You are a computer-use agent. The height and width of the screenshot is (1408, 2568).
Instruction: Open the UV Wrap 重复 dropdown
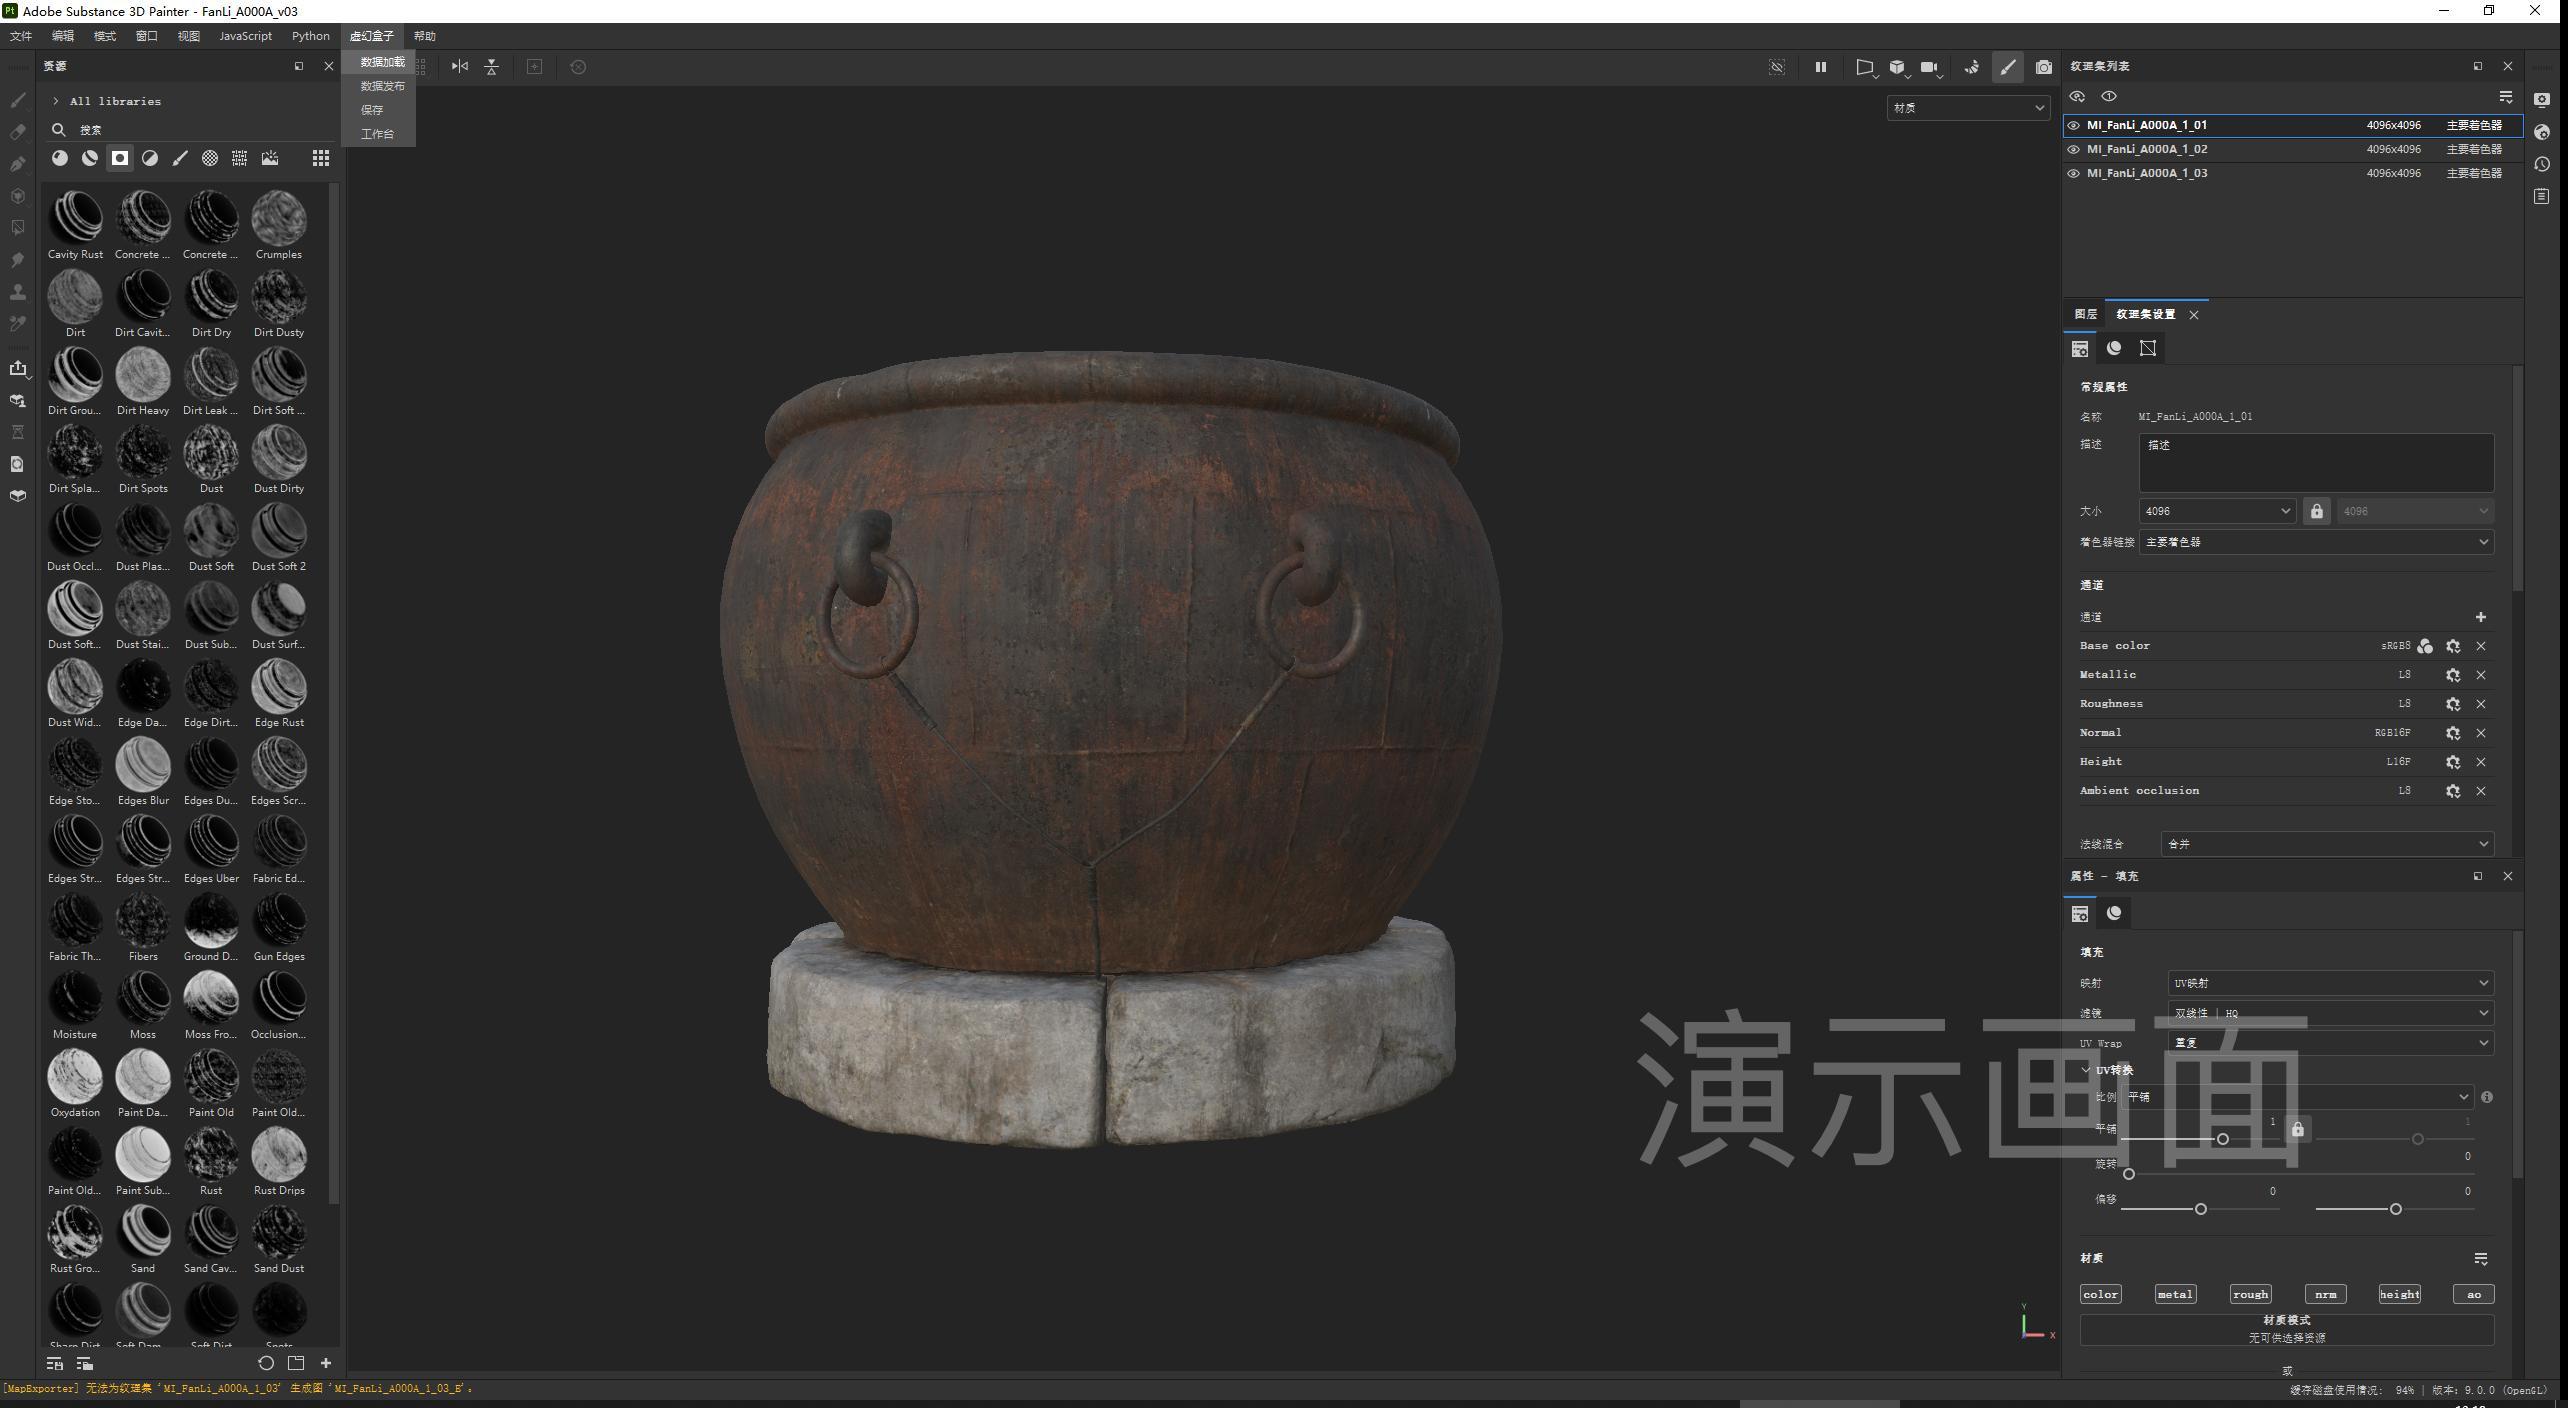pyautogui.click(x=2330, y=1043)
